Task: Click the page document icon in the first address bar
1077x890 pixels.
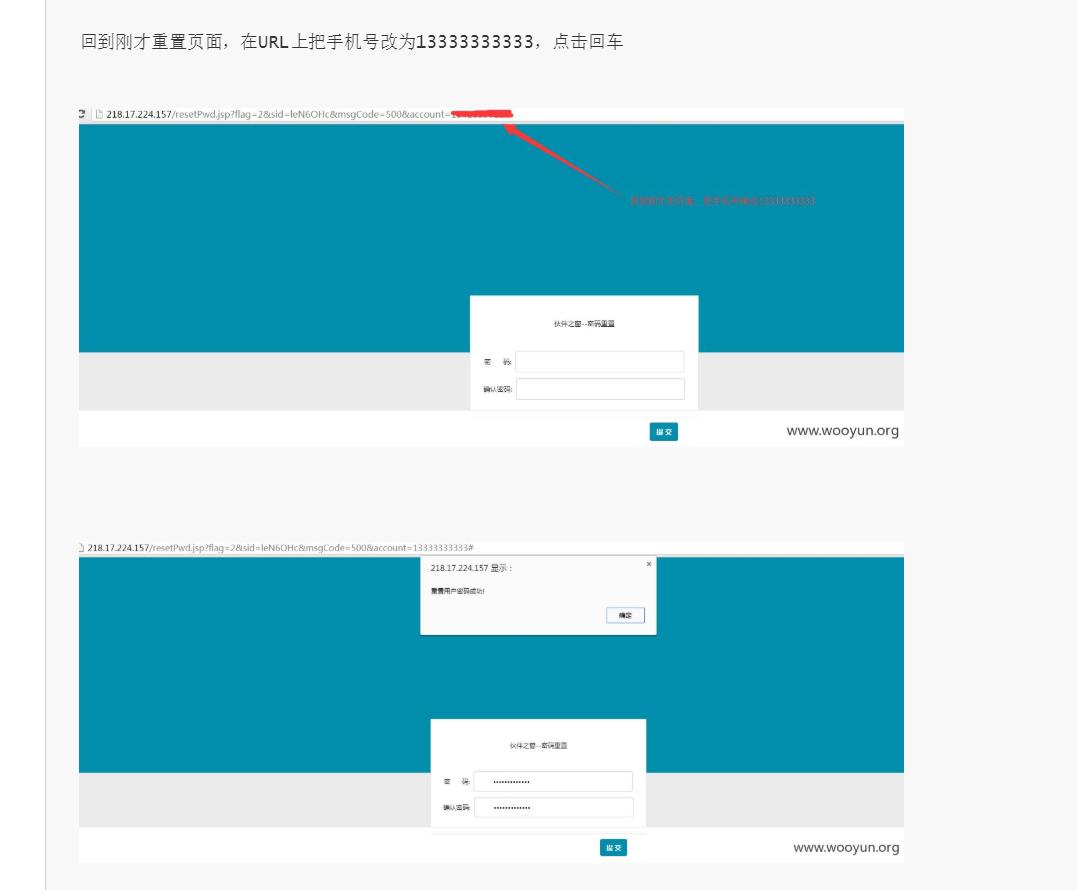Action: click(x=97, y=114)
